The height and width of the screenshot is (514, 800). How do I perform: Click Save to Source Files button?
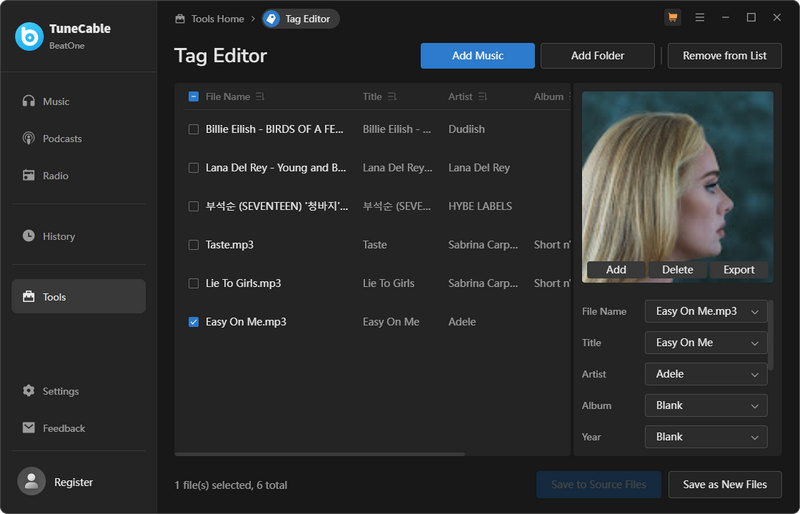point(598,484)
